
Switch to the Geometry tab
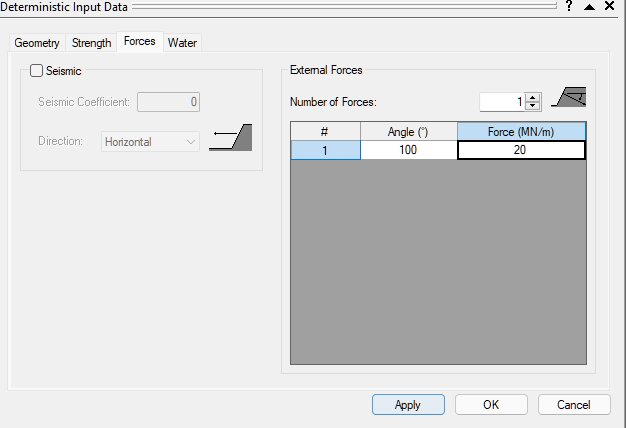37,43
